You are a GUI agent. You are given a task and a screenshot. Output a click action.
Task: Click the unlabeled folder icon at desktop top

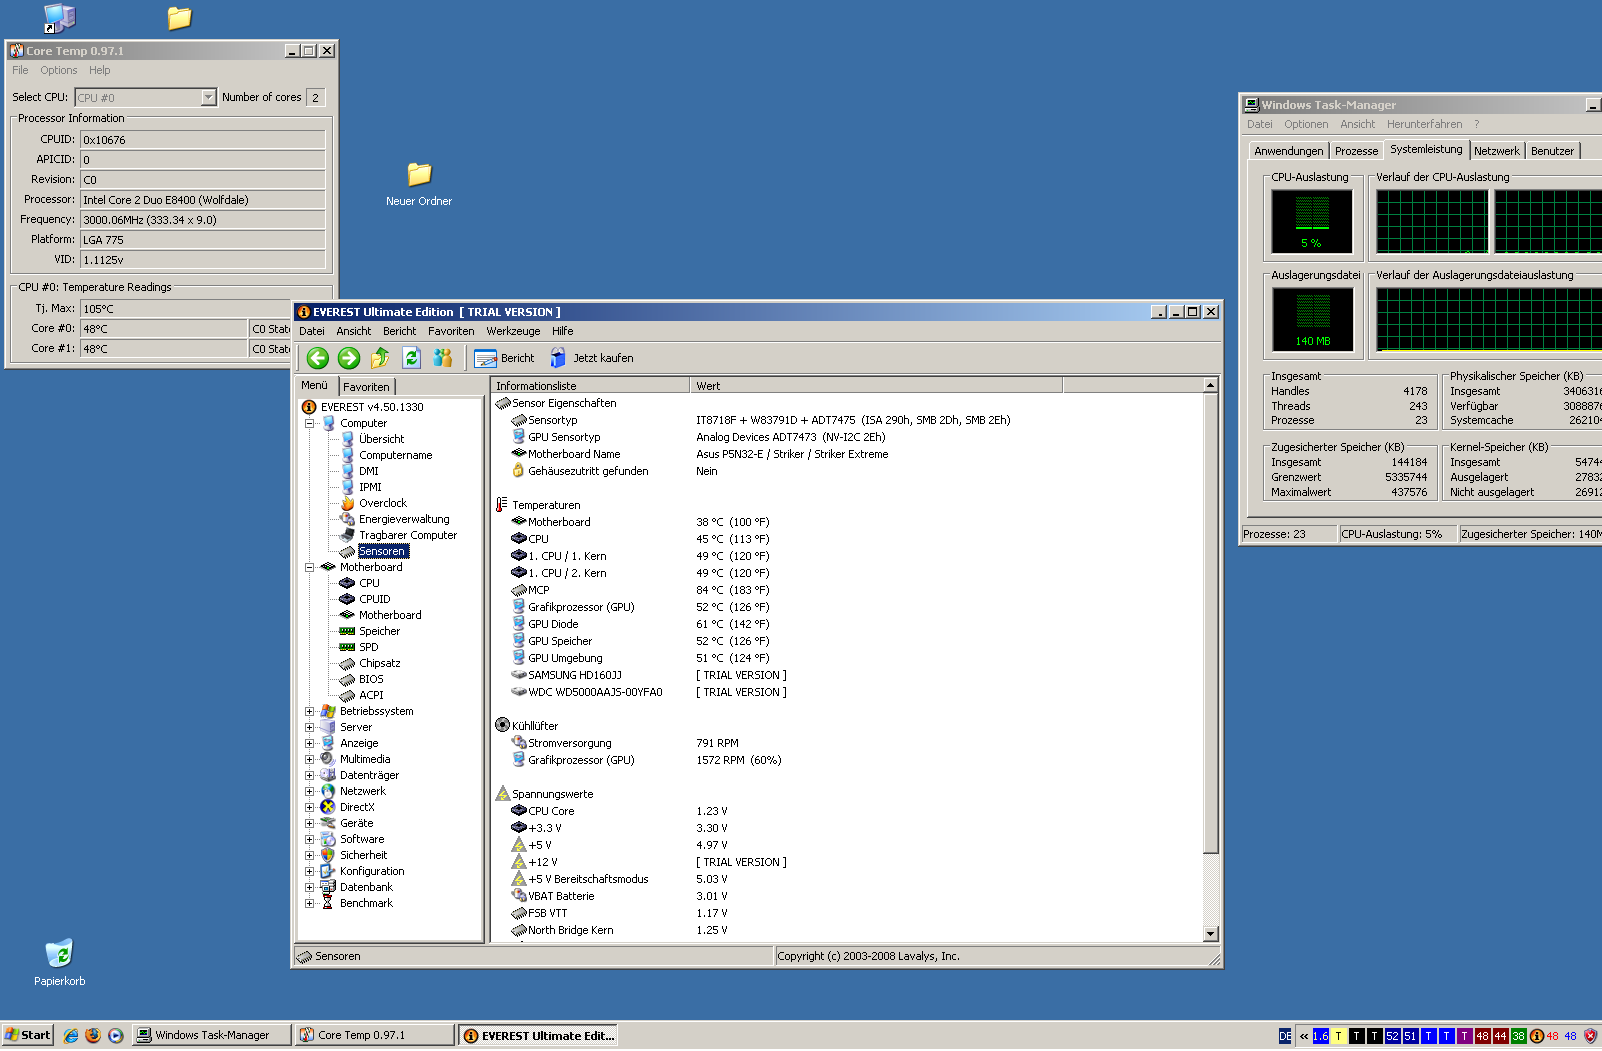pos(179,18)
